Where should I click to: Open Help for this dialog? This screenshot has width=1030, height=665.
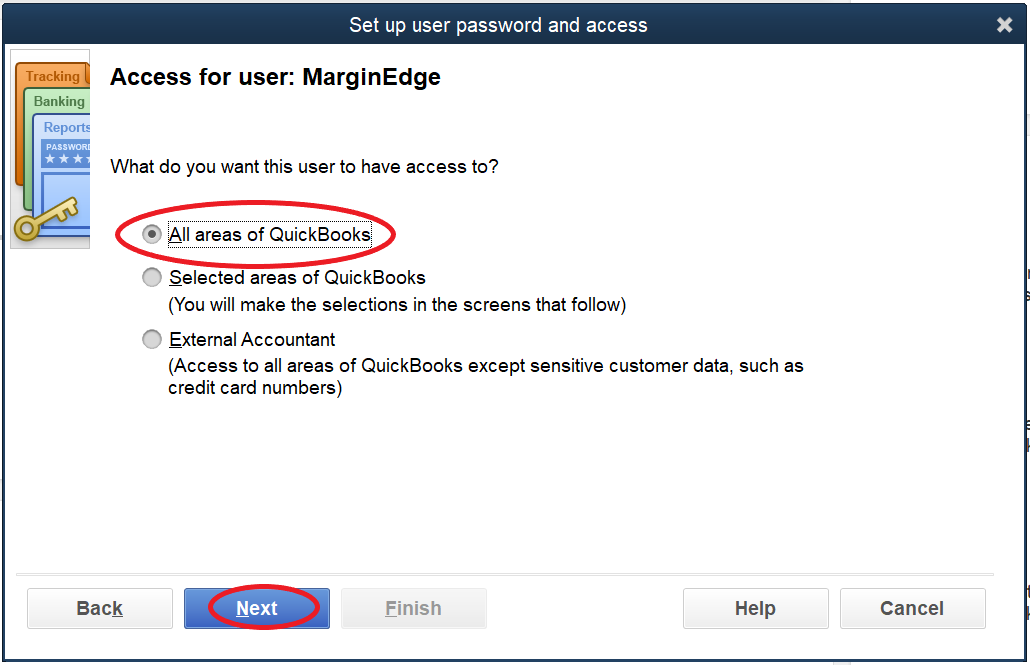click(755, 608)
